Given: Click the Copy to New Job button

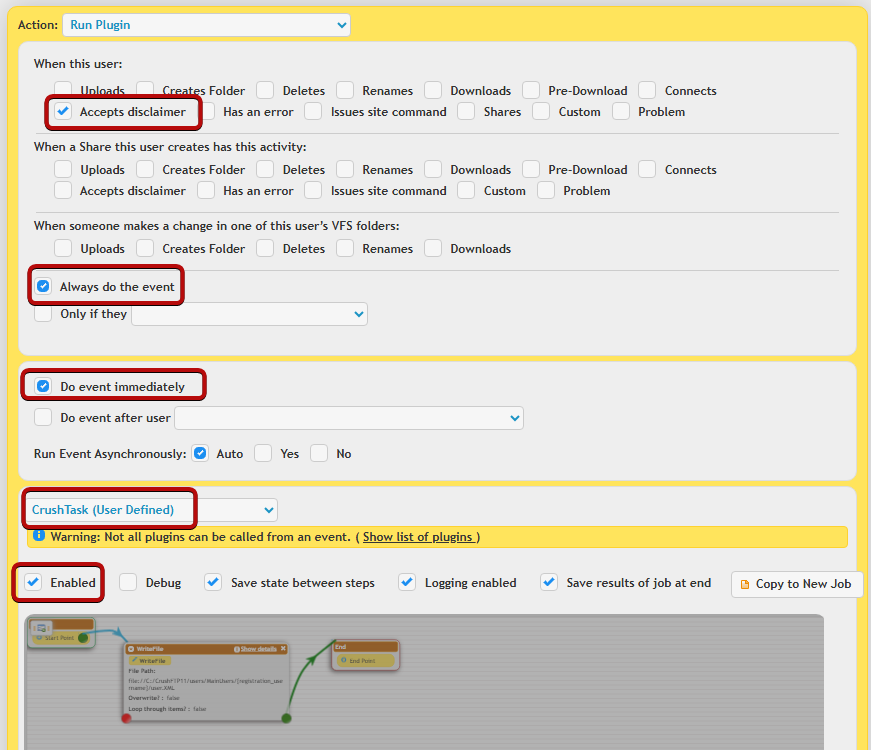Looking at the screenshot, I should point(796,584).
